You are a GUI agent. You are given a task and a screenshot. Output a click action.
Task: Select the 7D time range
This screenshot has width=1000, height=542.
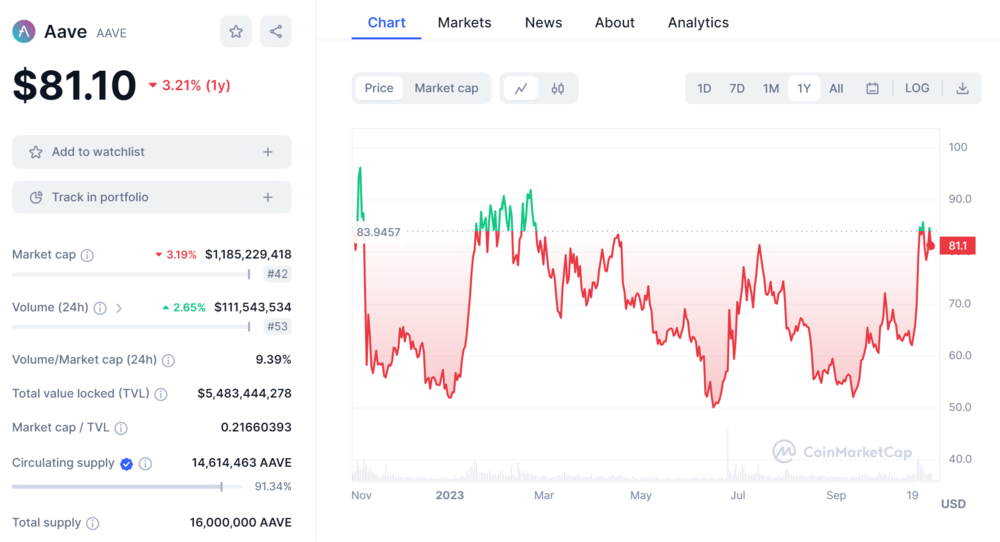737,88
